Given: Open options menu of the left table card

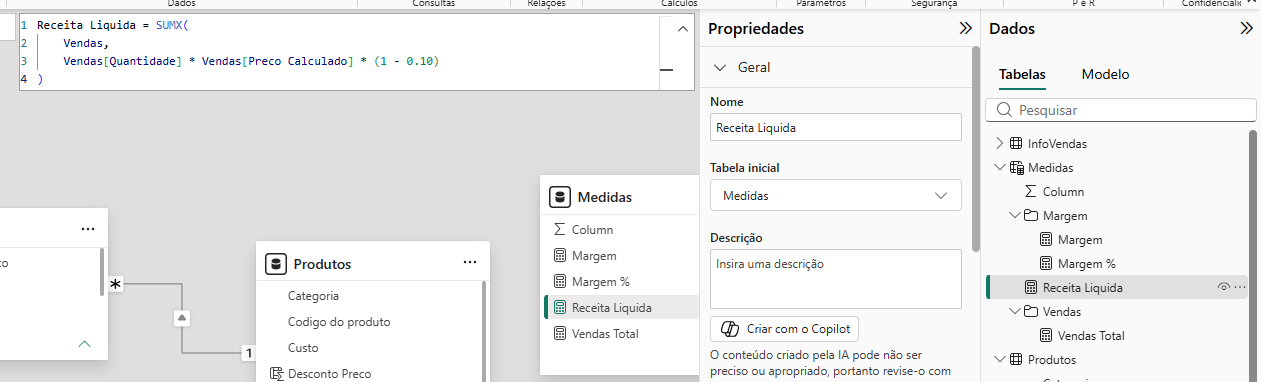Looking at the screenshot, I should [x=88, y=230].
